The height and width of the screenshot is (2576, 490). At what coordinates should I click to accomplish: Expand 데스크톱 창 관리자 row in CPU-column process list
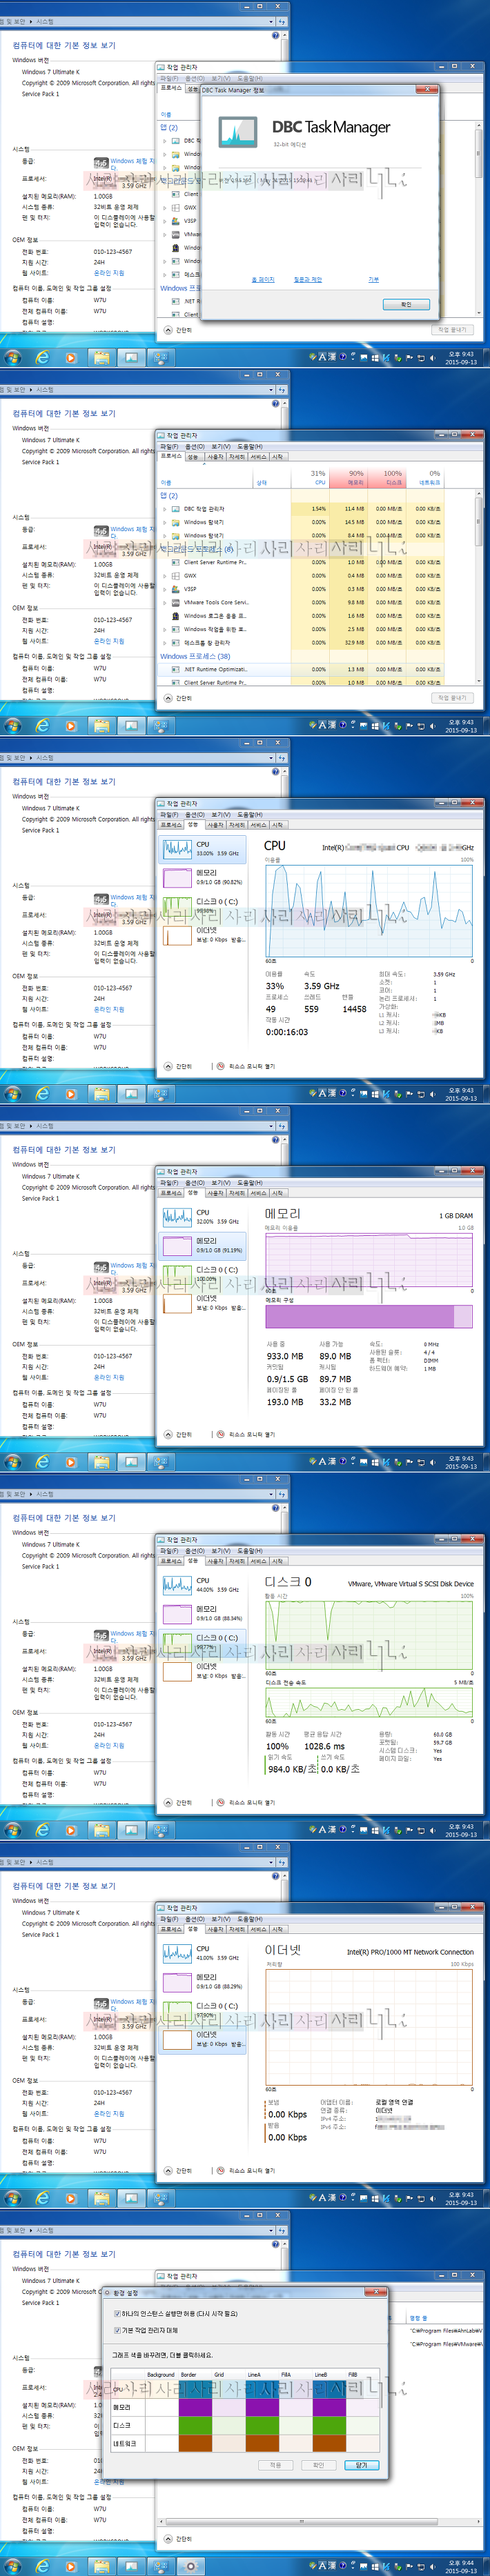pyautogui.click(x=165, y=643)
